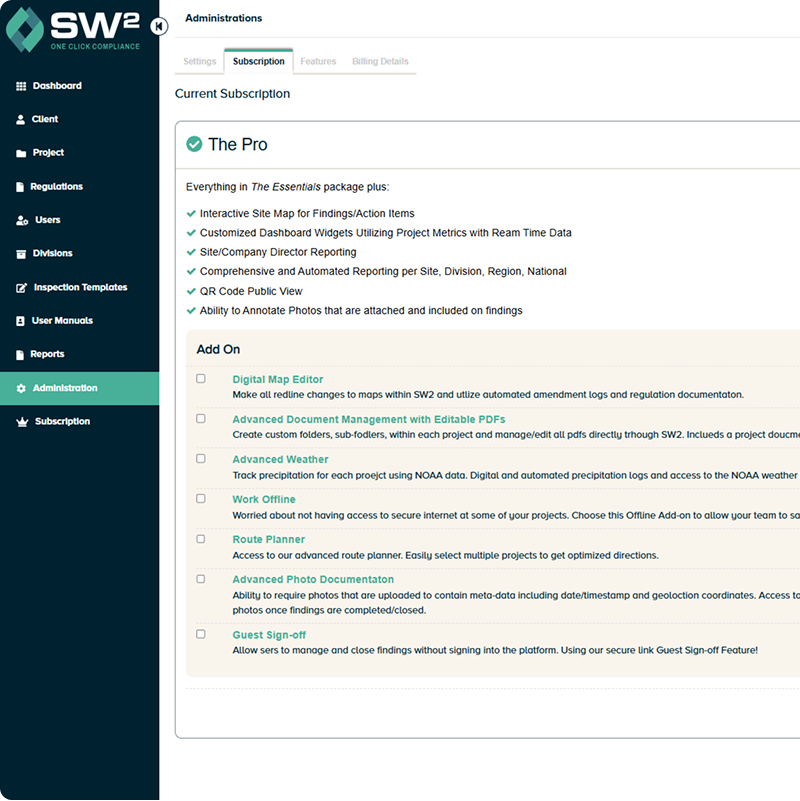The height and width of the screenshot is (801, 800).
Task: Open the Subscription crown icon
Action: pyautogui.click(x=19, y=421)
